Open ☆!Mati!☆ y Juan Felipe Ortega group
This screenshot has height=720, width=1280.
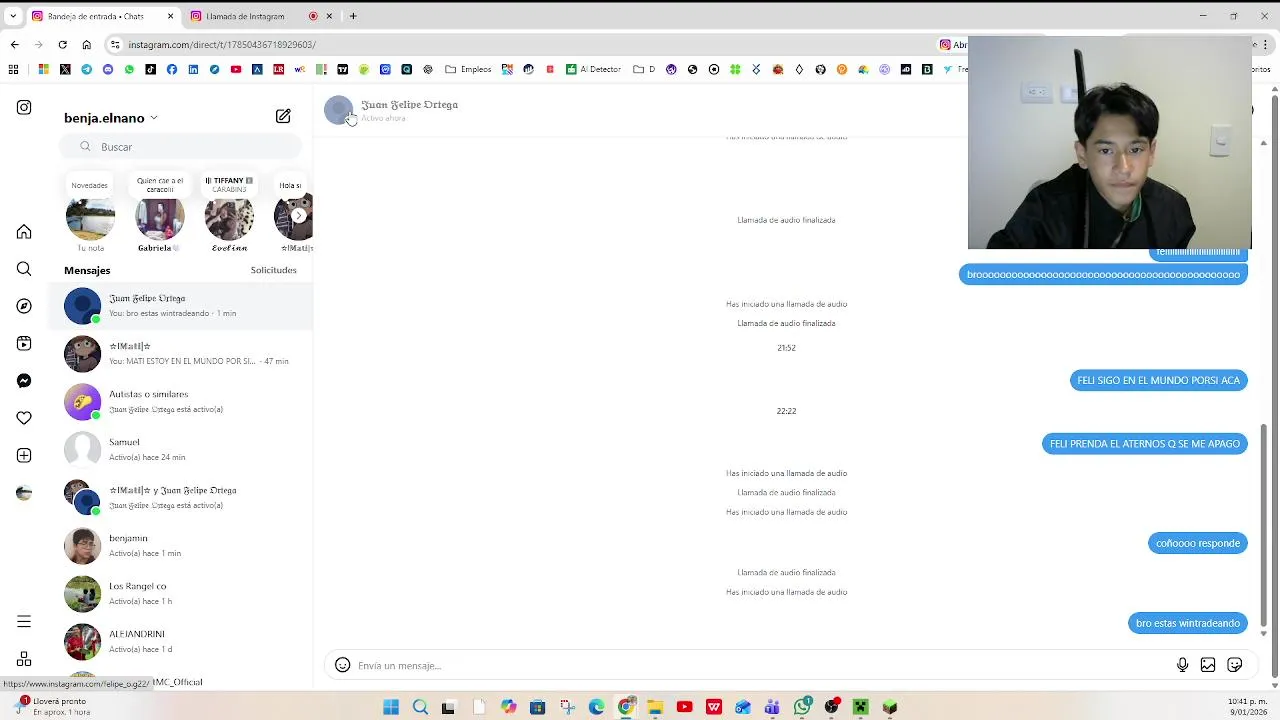[x=181, y=497]
